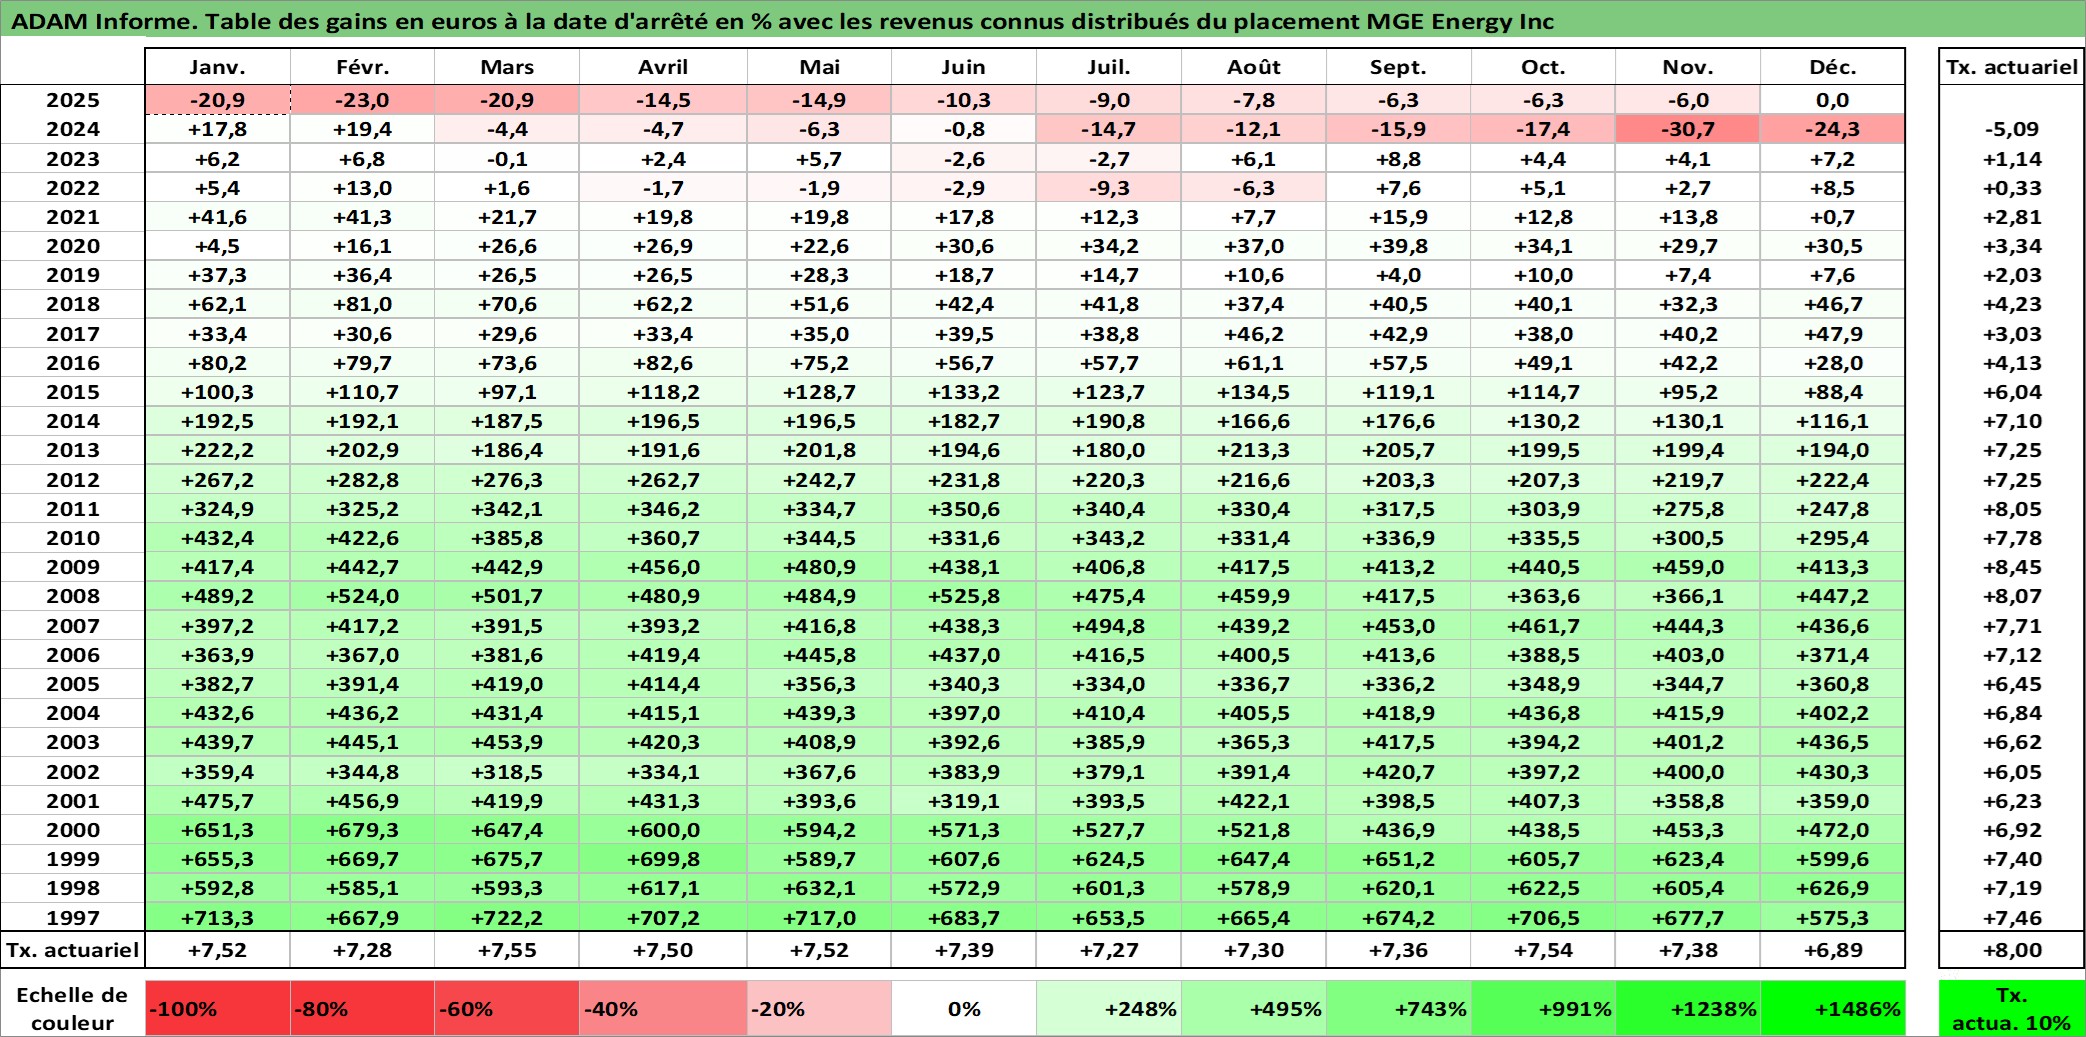
Task: Click the -40% color scale swatch
Action: [x=663, y=1008]
